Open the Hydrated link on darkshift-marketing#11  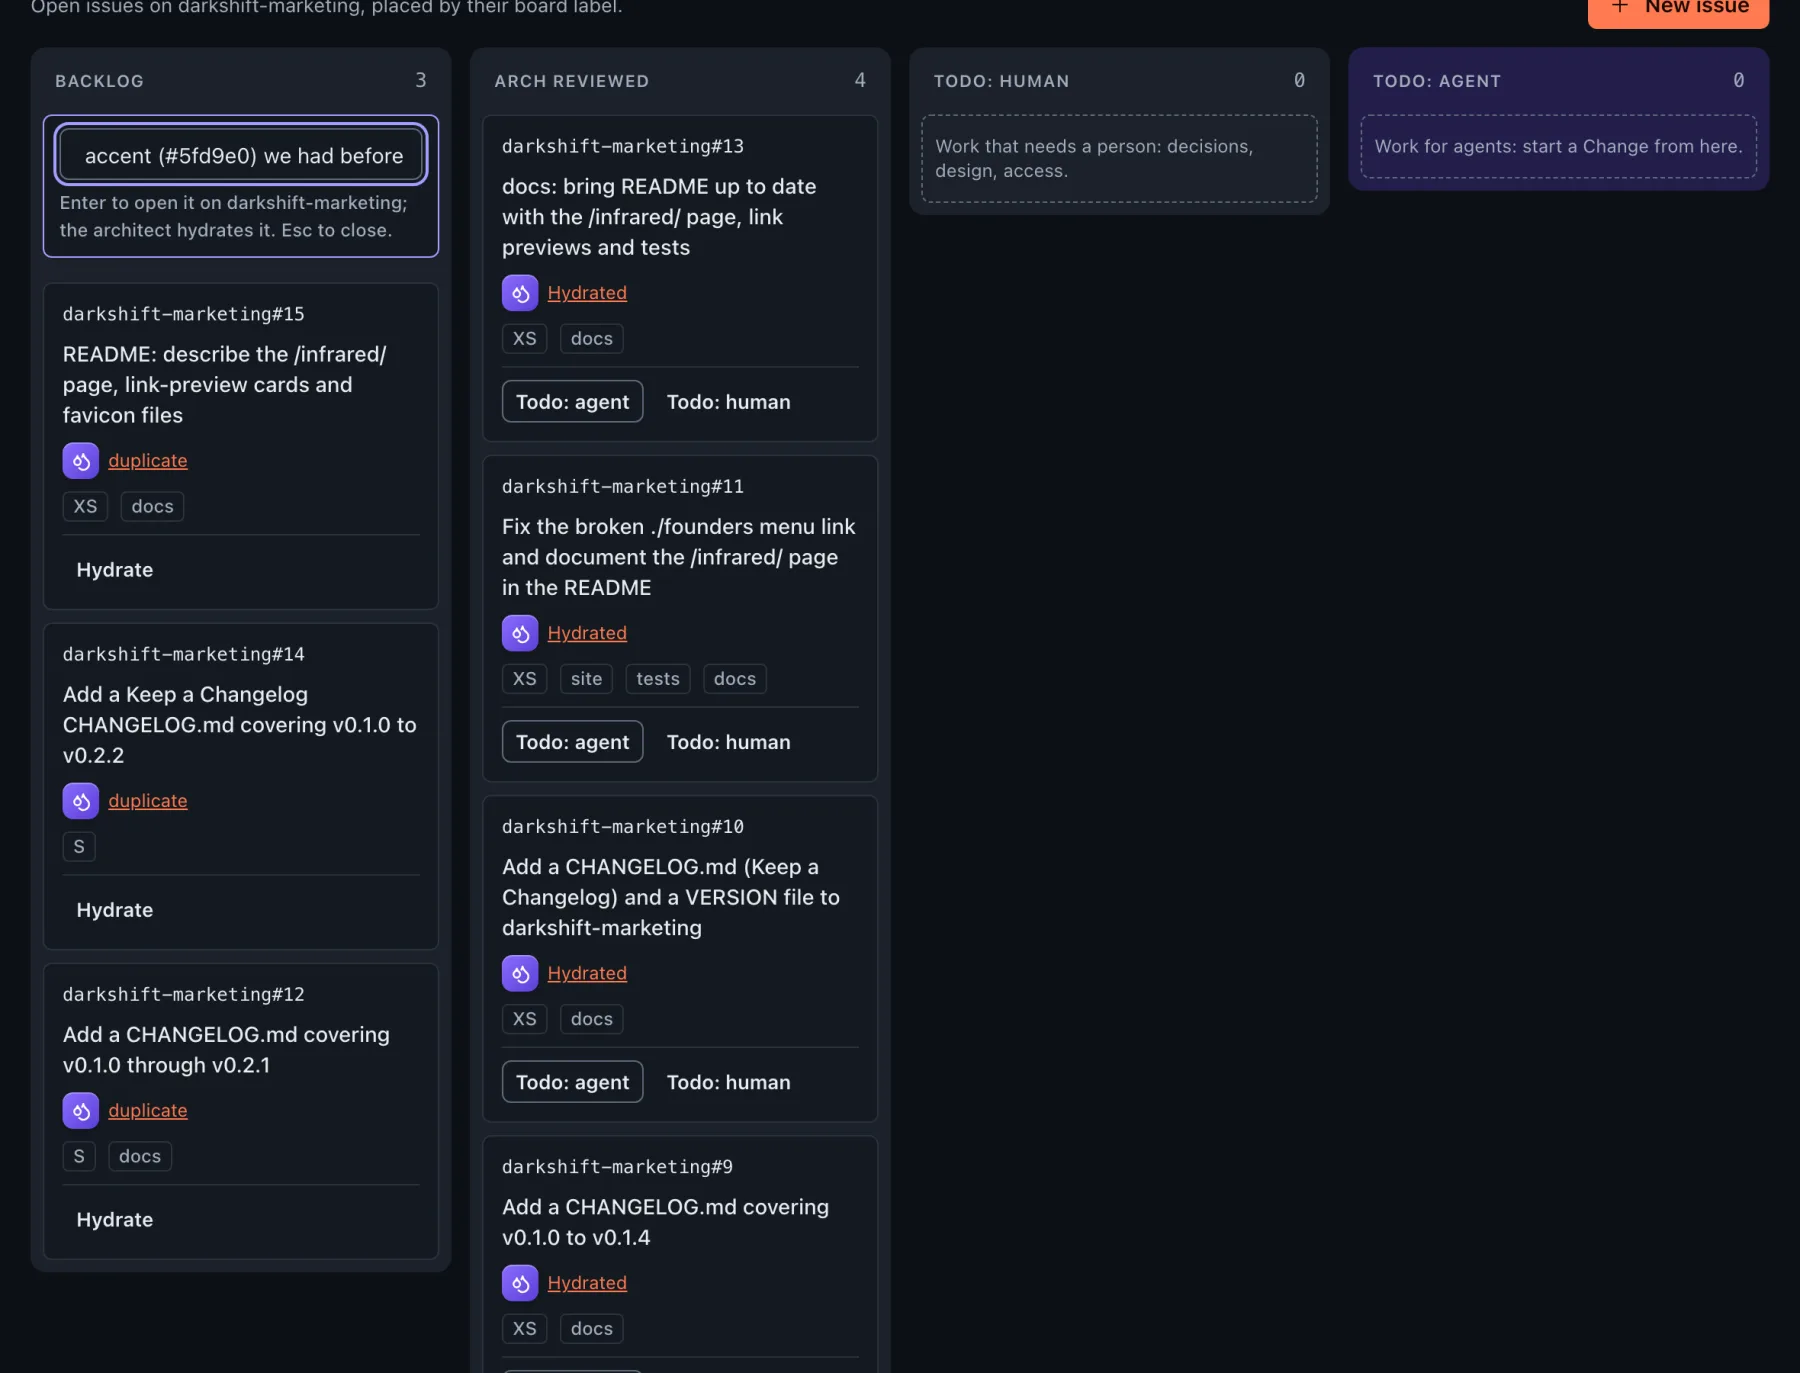click(x=587, y=633)
